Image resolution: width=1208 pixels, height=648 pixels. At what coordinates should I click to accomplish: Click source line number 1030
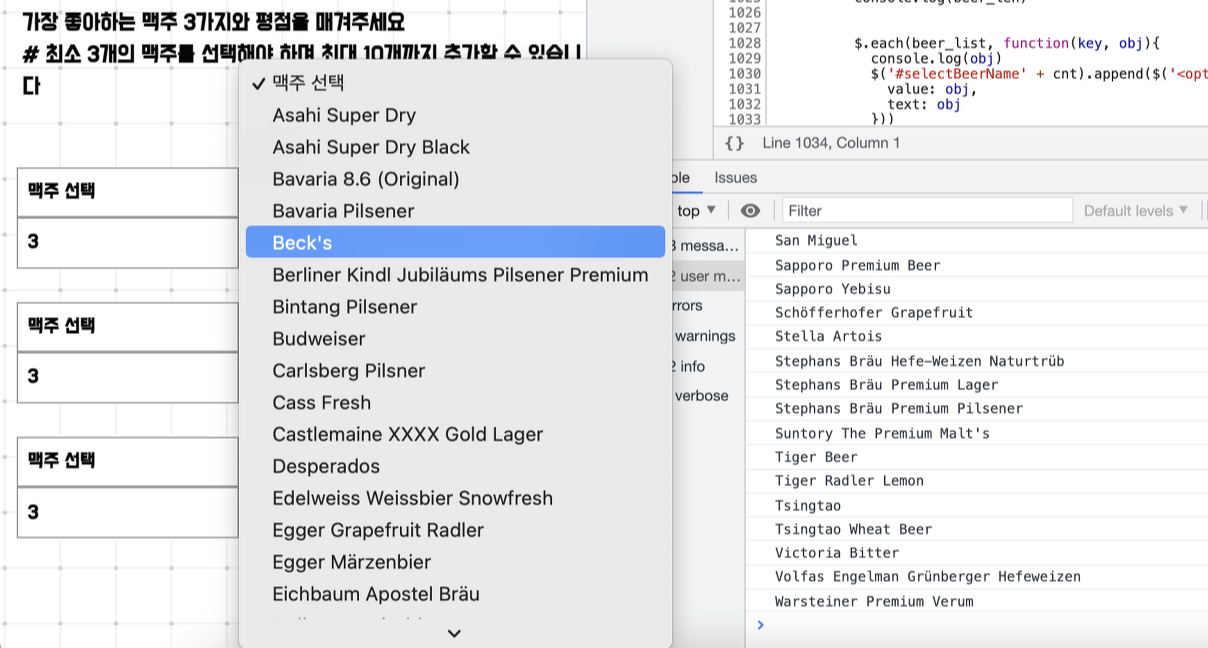(x=745, y=74)
